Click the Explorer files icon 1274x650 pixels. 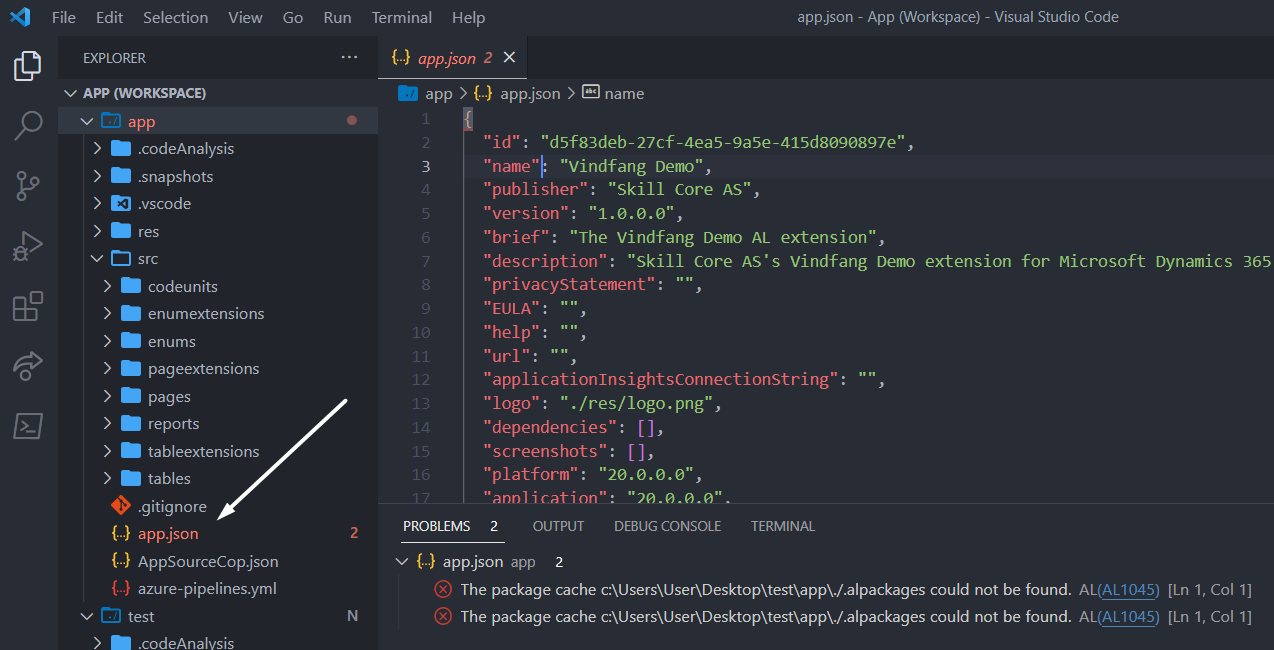pyautogui.click(x=28, y=67)
